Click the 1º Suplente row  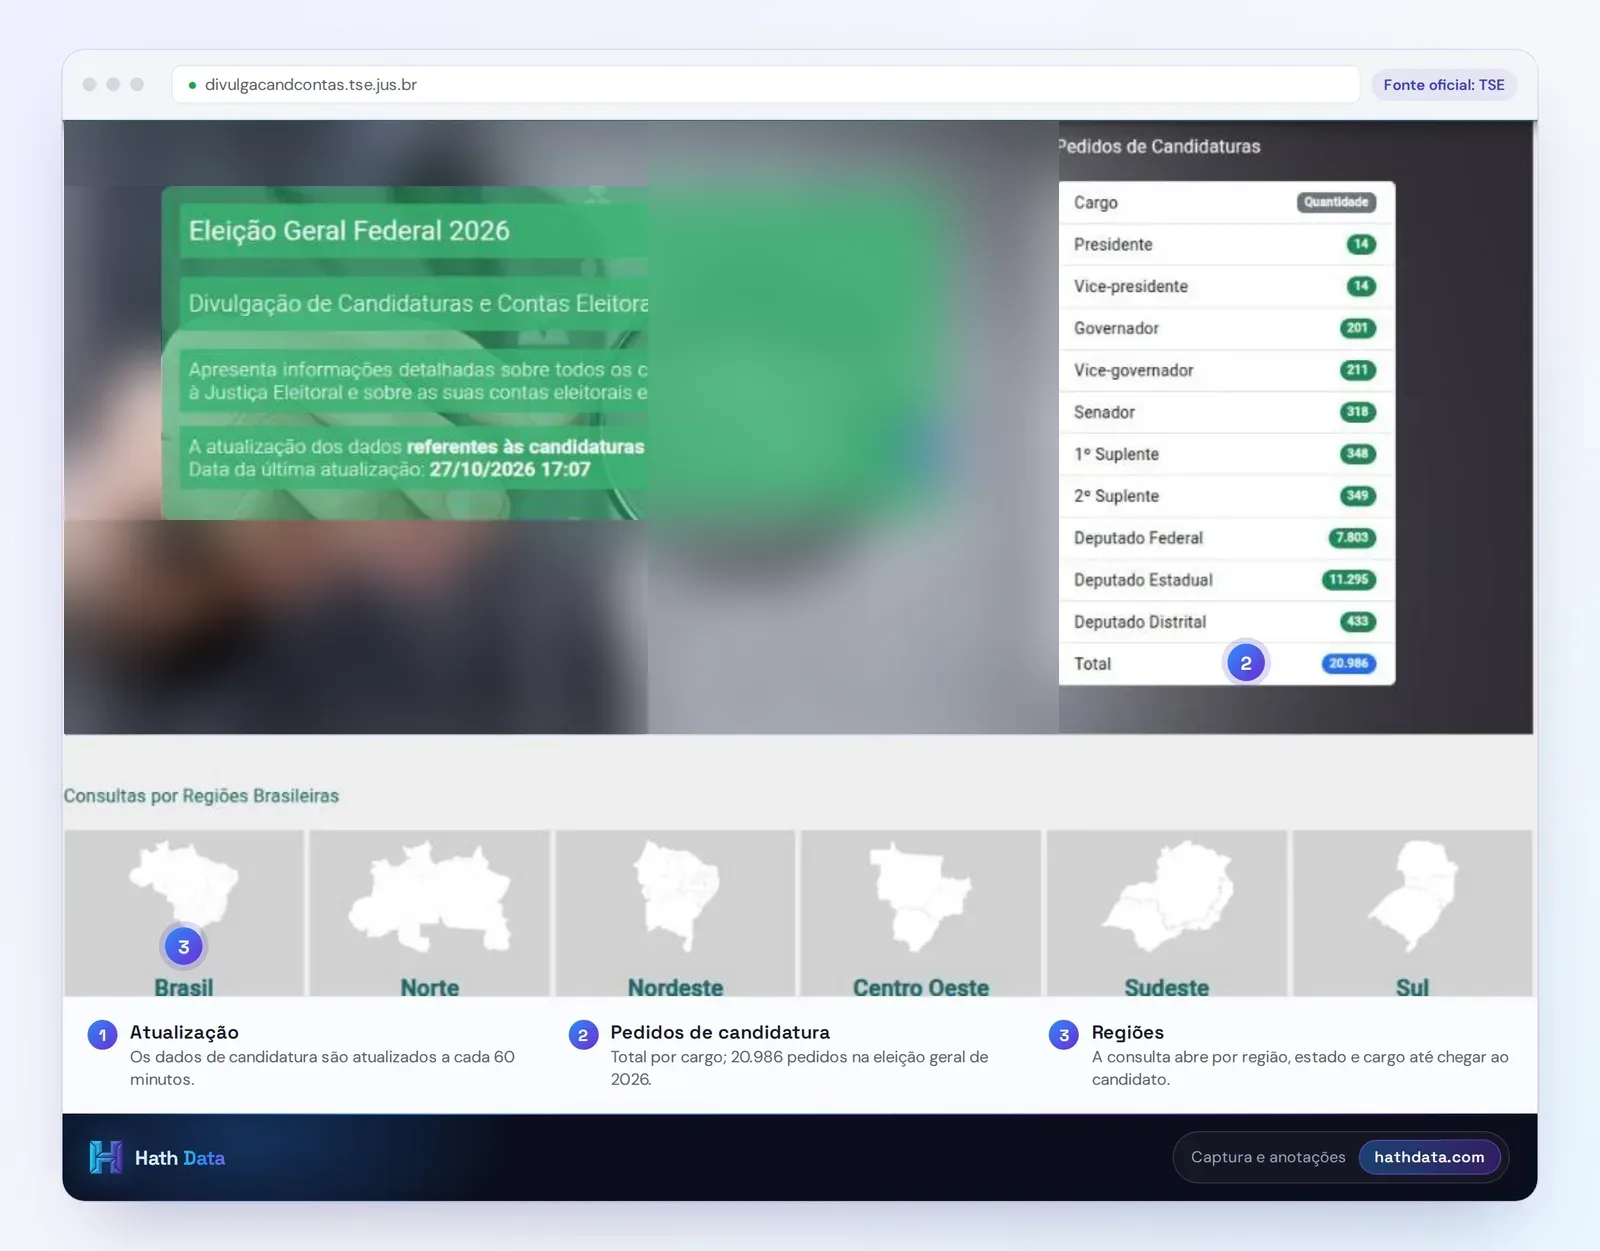(x=1226, y=454)
